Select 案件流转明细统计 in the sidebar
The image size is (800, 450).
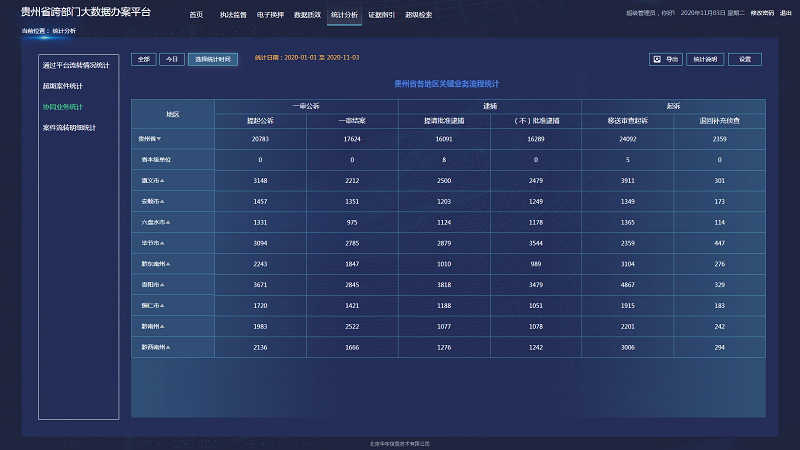70,127
